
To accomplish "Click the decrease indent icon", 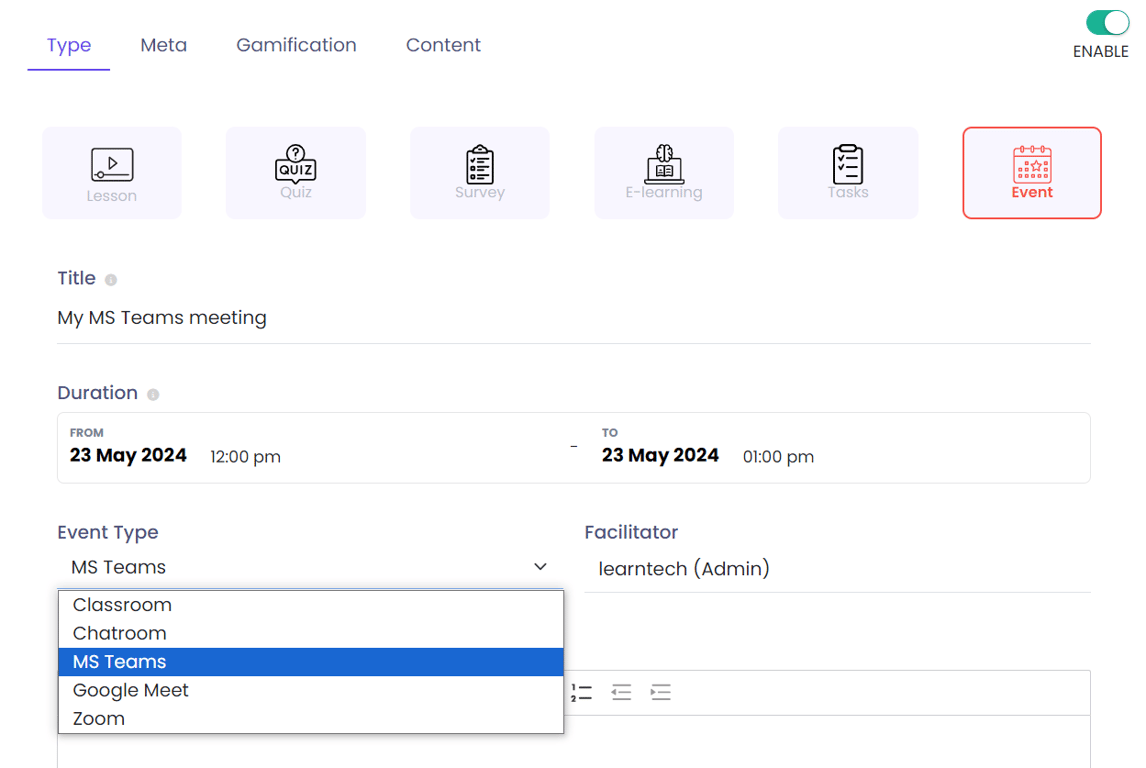I will [621, 692].
